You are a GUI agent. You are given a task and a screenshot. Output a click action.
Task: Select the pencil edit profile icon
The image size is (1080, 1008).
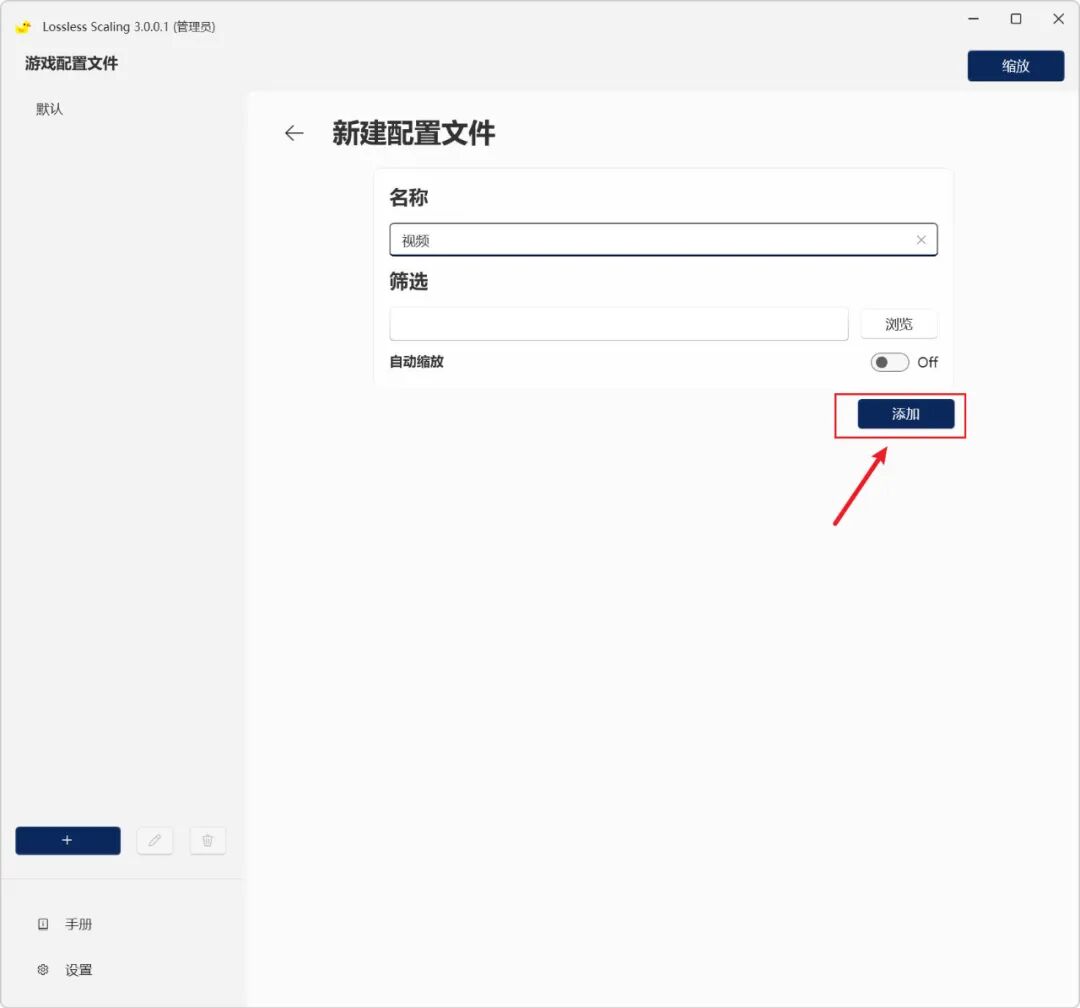pyautogui.click(x=155, y=840)
